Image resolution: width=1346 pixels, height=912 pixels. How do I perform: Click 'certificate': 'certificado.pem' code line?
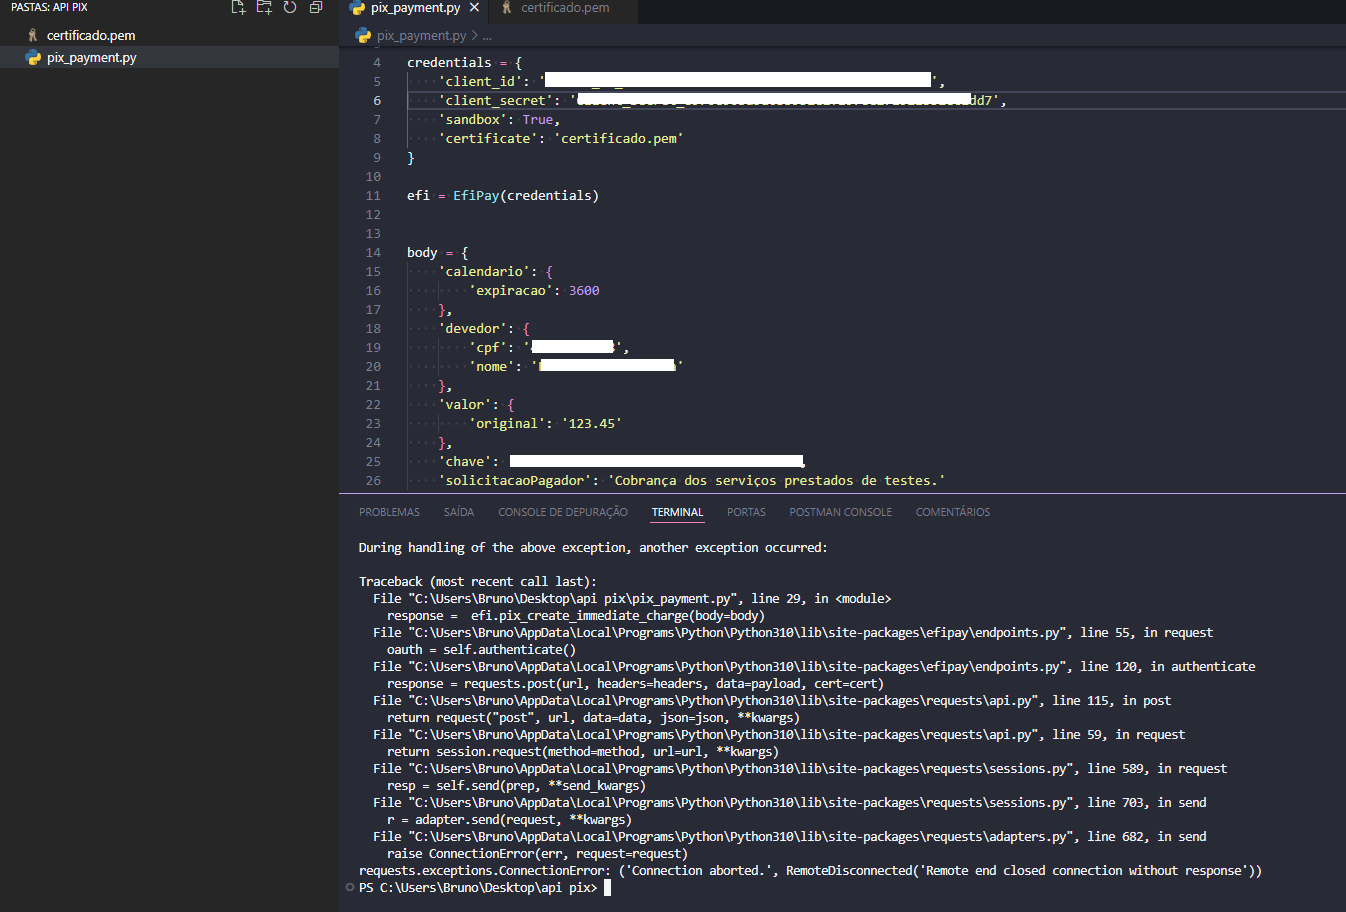561,138
